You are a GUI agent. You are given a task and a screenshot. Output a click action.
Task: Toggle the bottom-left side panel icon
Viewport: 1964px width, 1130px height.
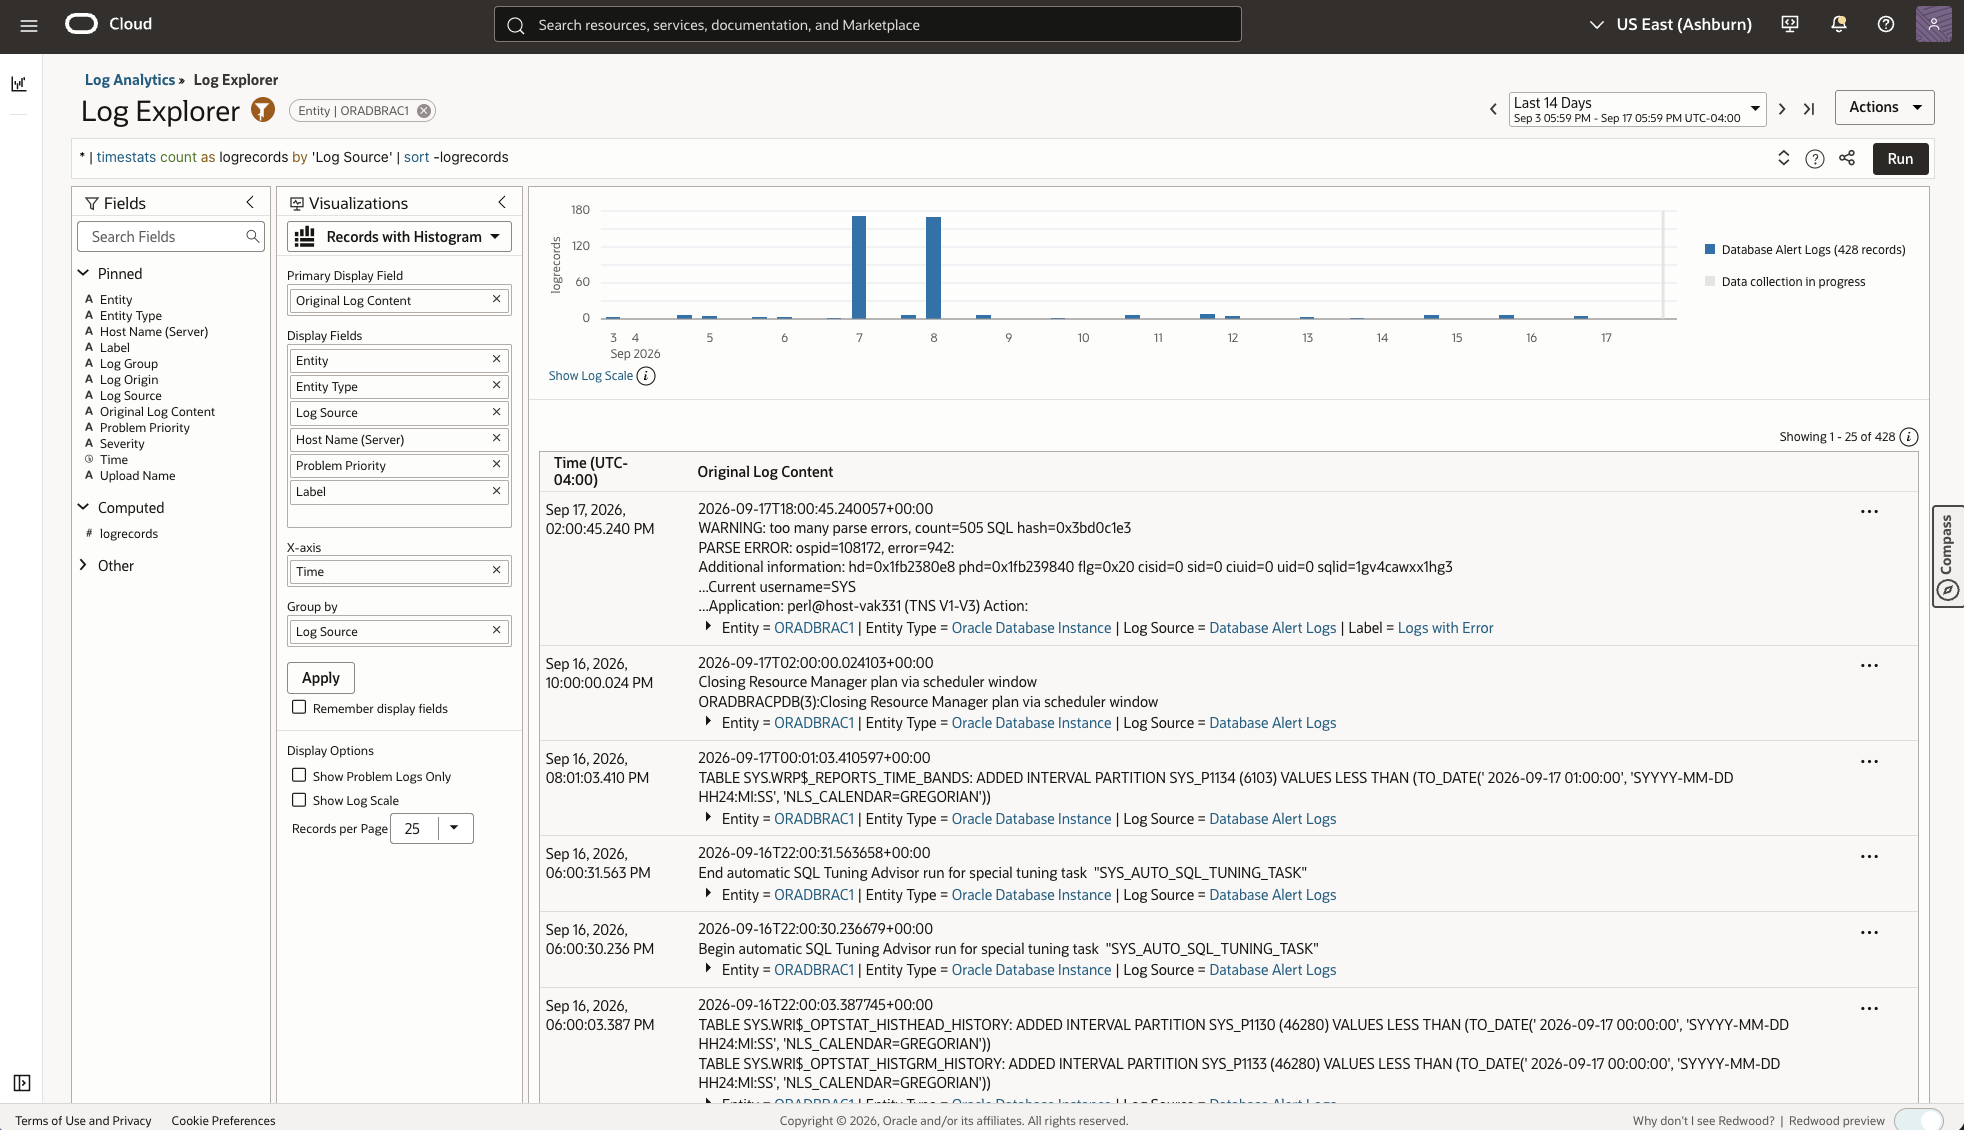(22, 1083)
